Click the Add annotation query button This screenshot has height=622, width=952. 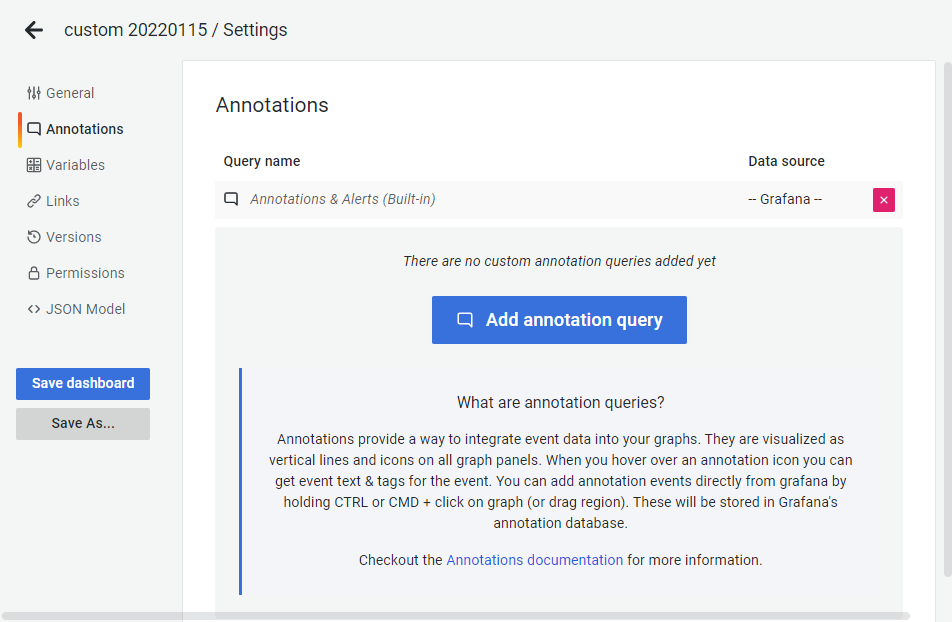(559, 319)
